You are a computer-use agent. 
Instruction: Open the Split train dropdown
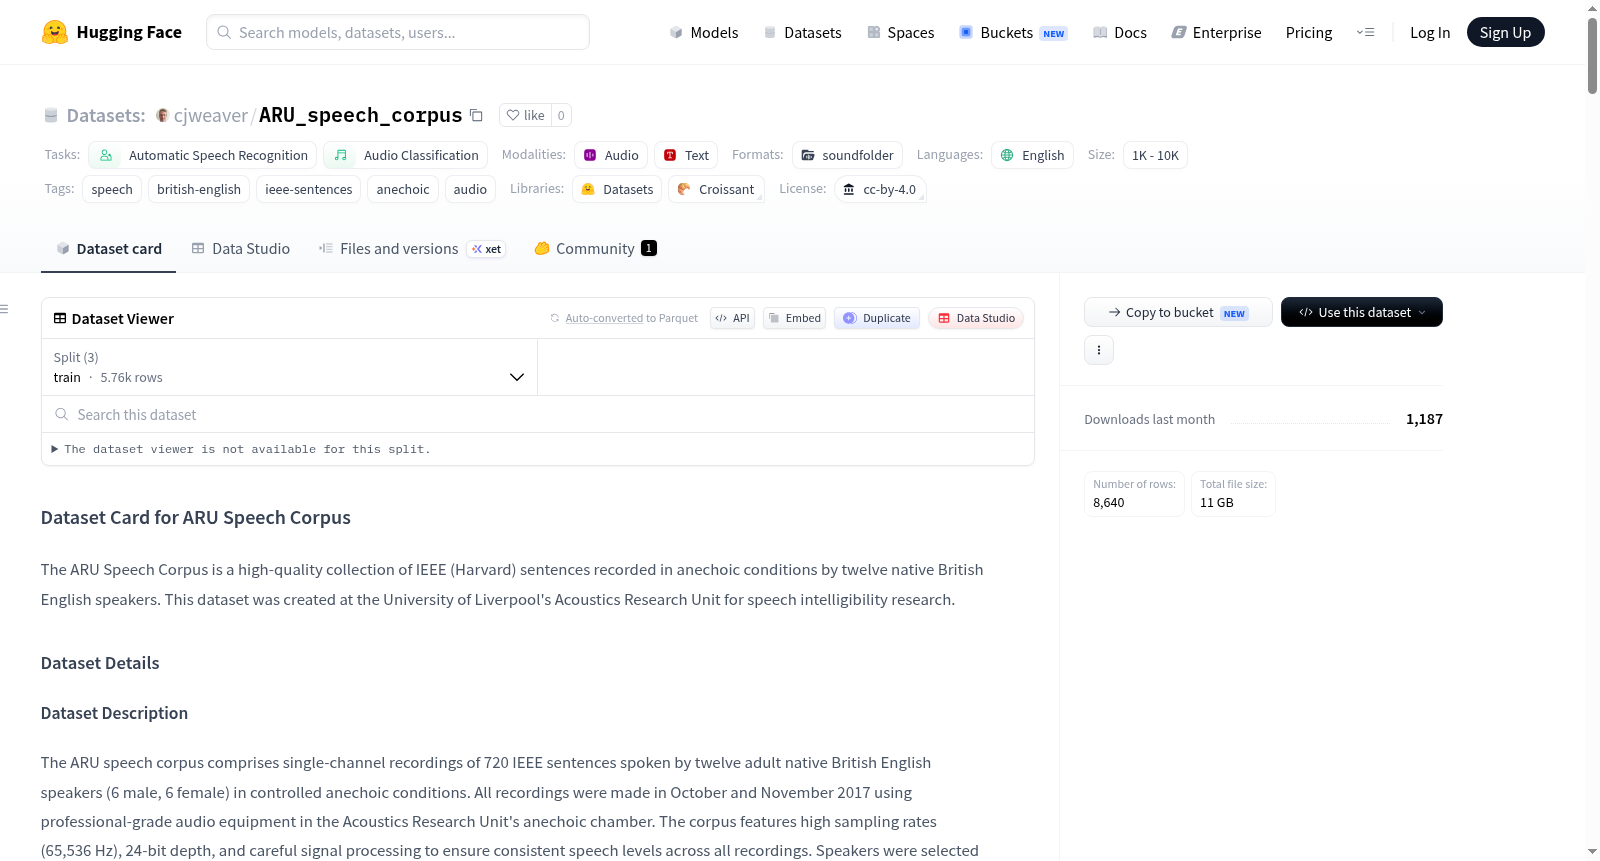click(x=289, y=367)
